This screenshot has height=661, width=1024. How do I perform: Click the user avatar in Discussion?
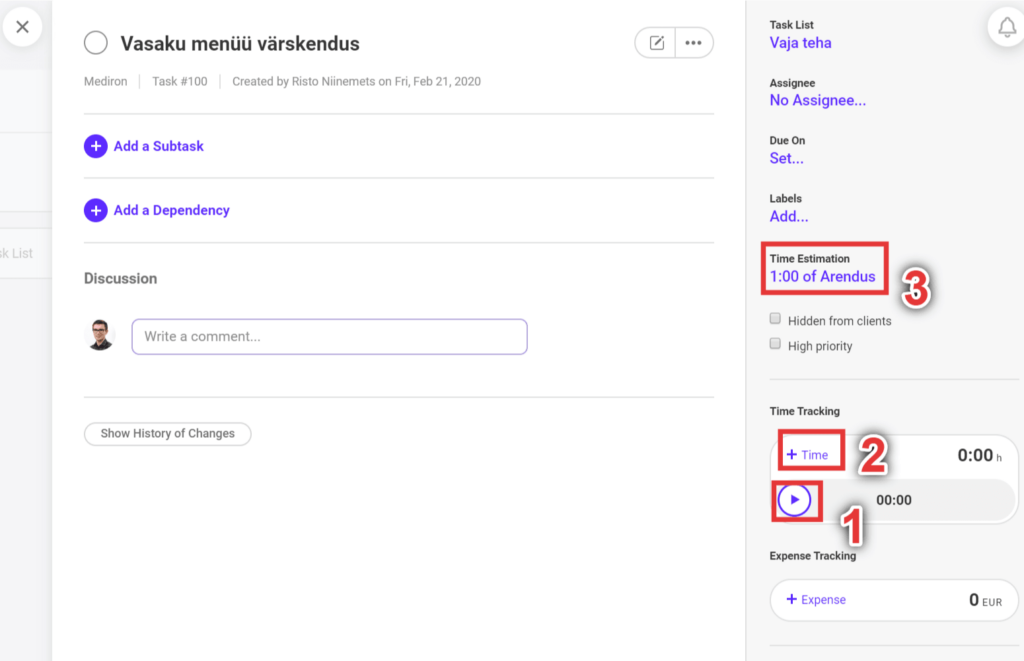100,335
